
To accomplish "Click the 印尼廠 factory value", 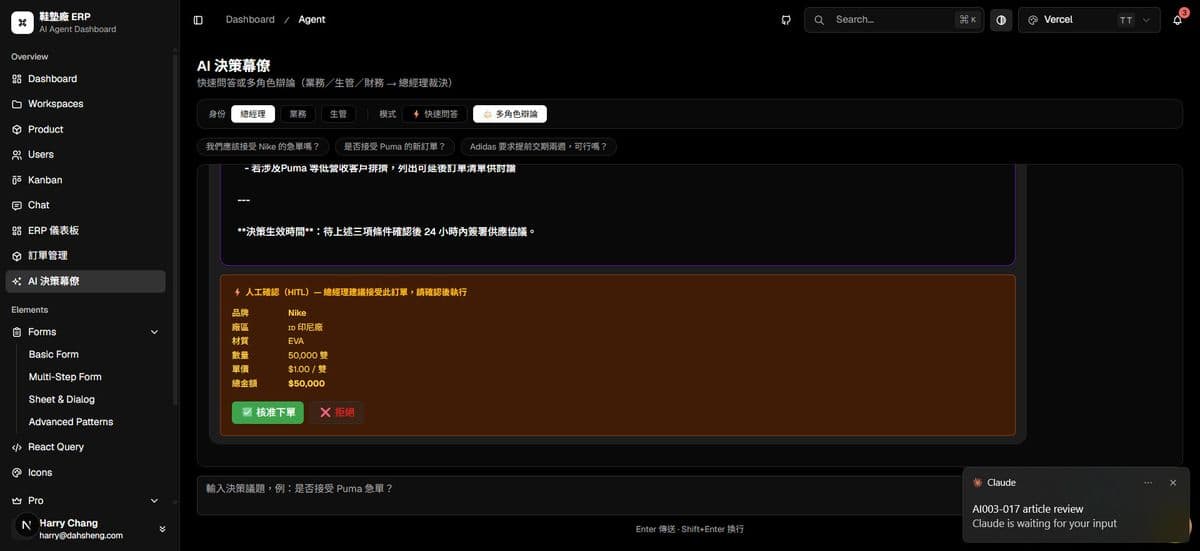I will (x=305, y=327).
